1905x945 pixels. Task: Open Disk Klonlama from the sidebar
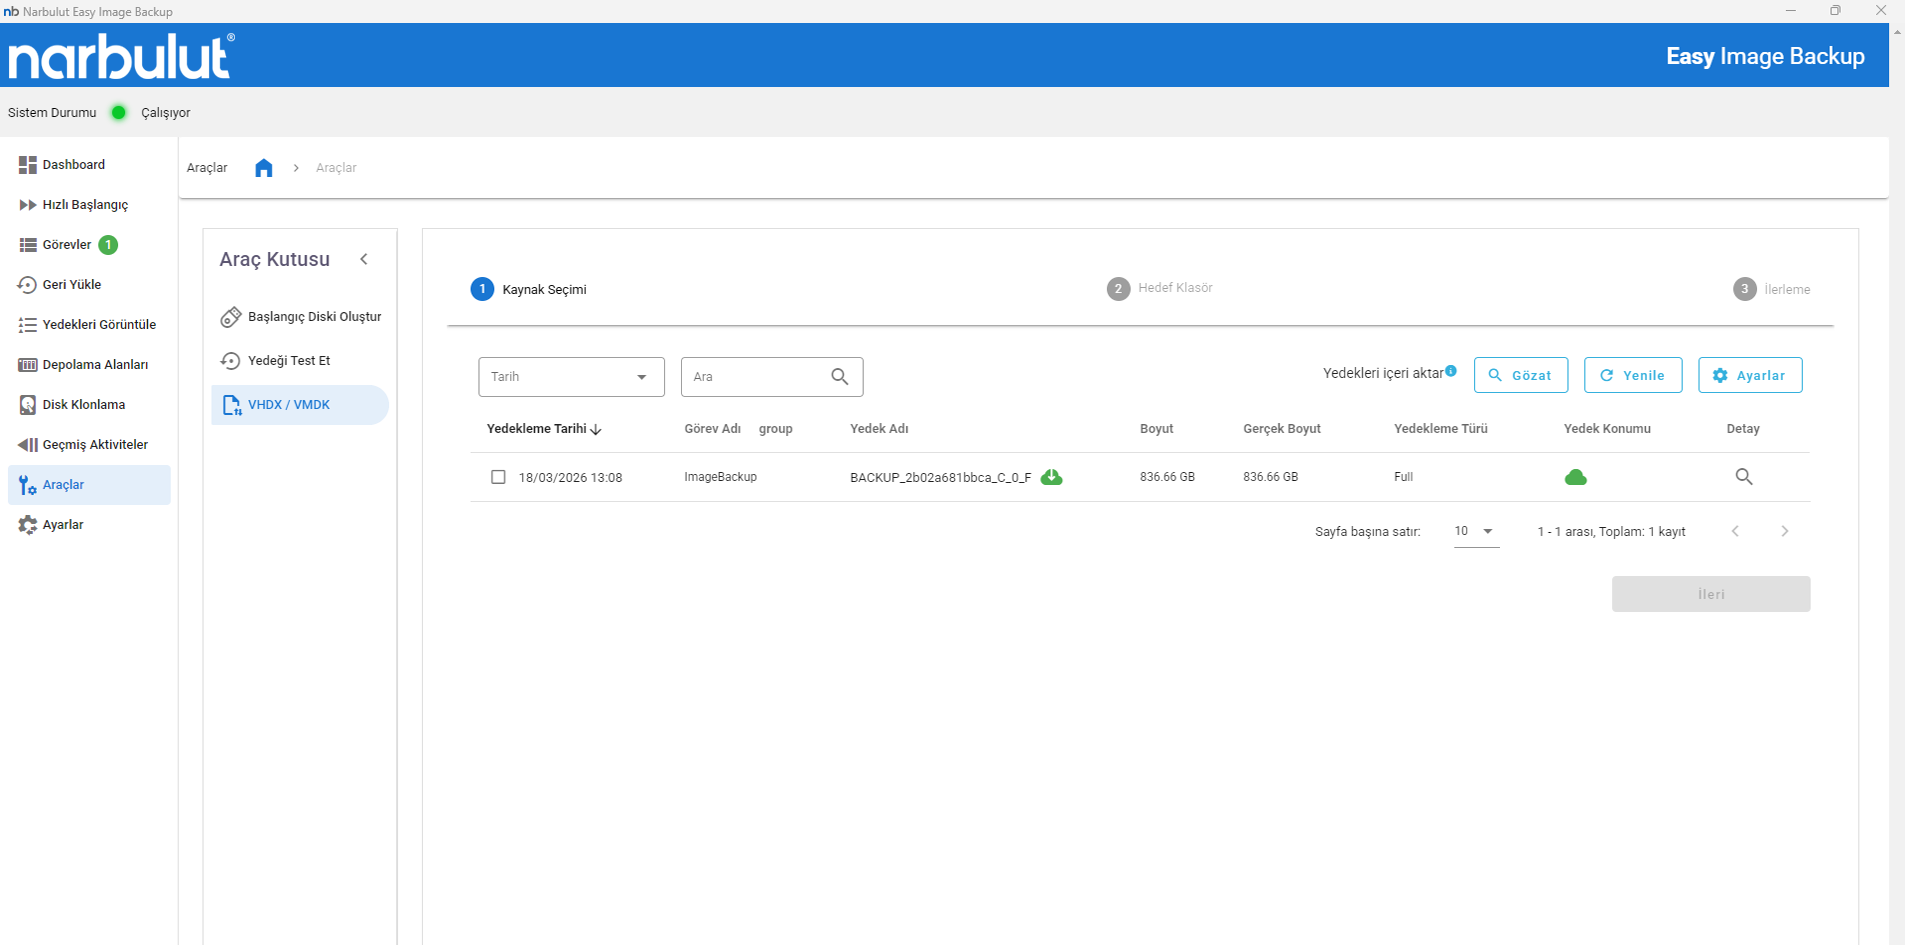[x=83, y=405]
